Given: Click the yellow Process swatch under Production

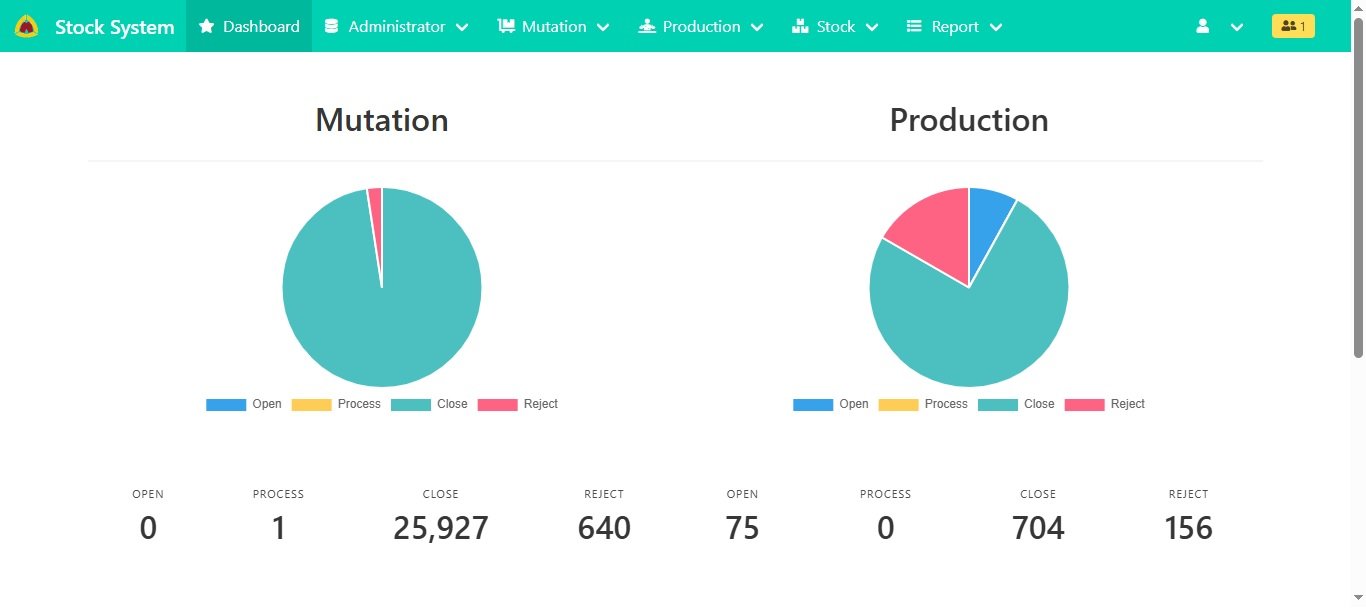Looking at the screenshot, I should (898, 404).
